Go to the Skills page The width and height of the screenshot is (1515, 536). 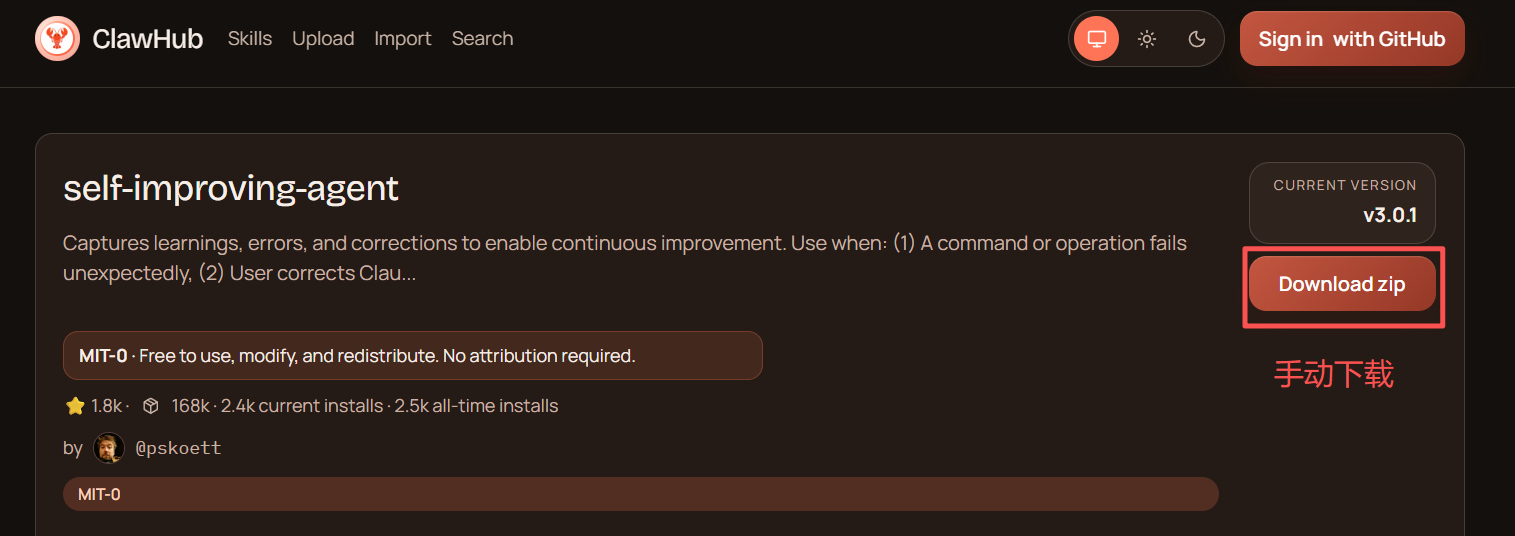250,39
